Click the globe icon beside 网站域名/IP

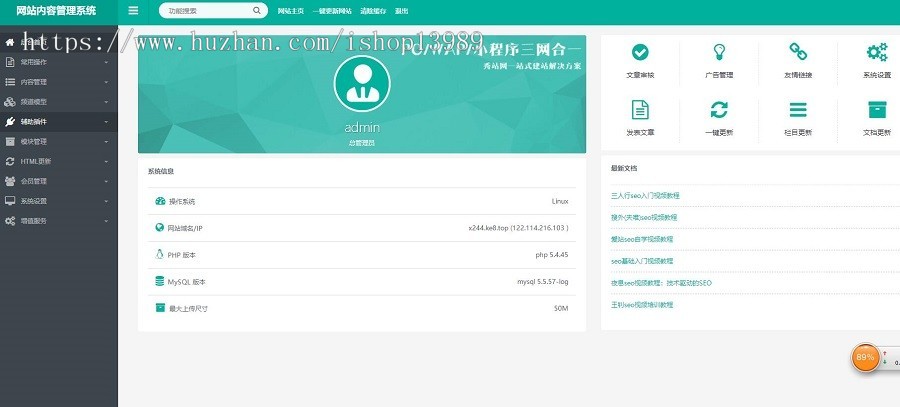160,227
